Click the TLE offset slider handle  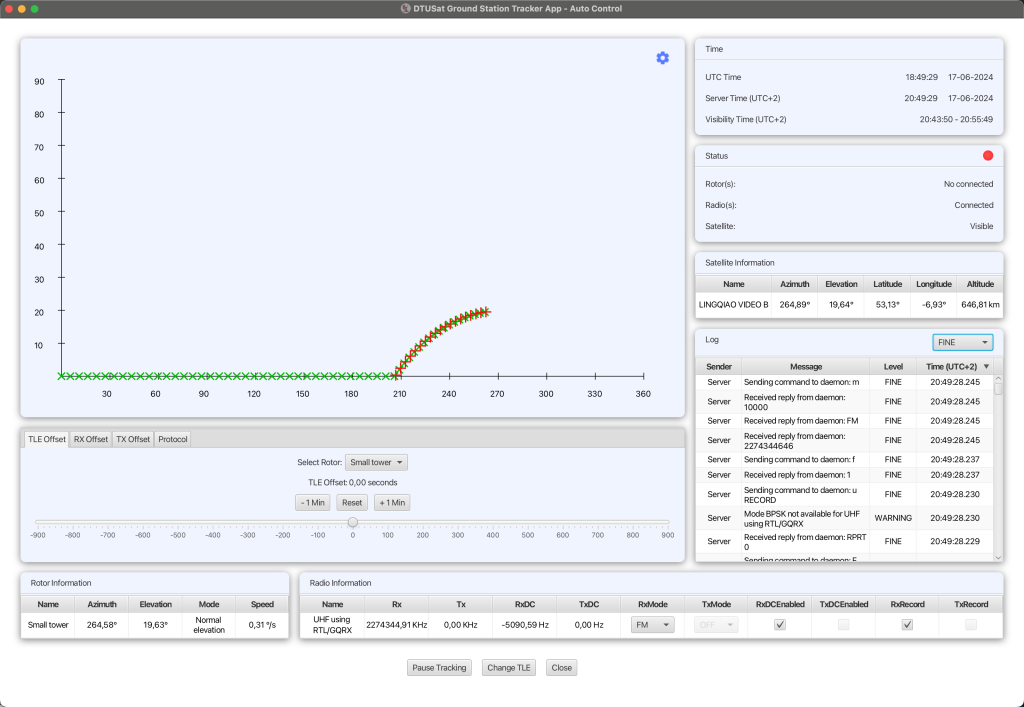coord(353,522)
